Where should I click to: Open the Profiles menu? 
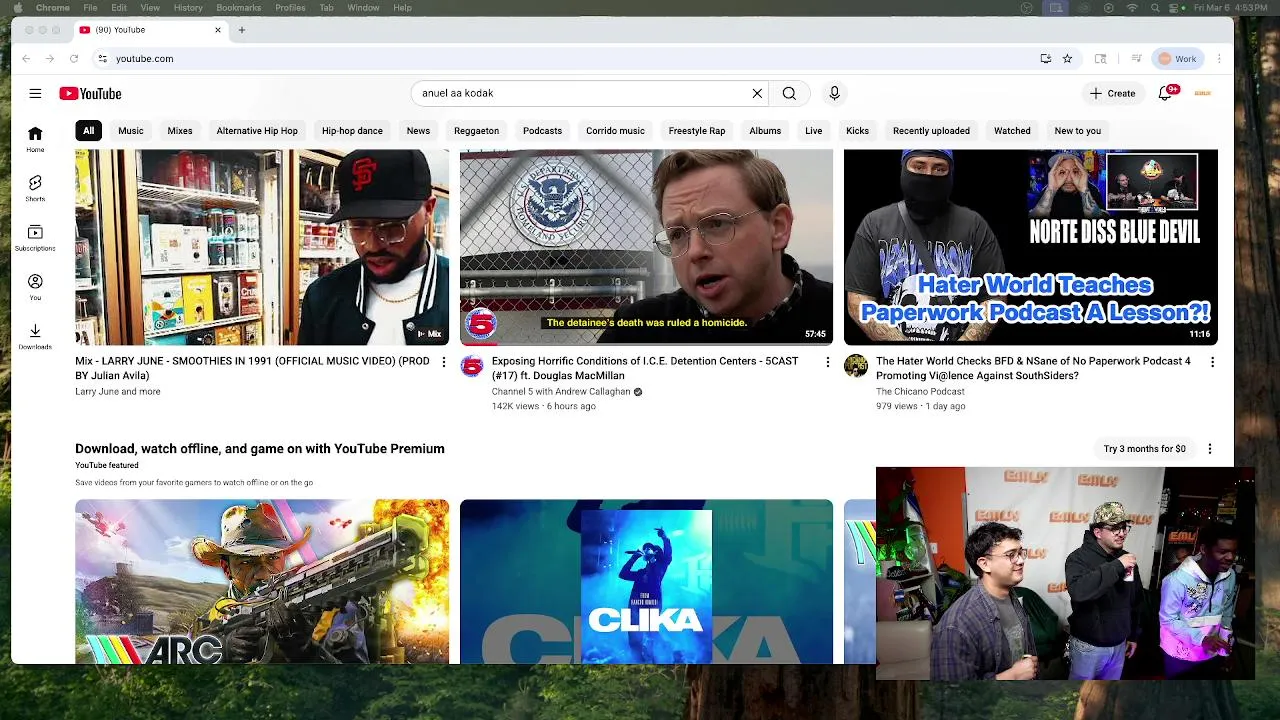[x=290, y=8]
